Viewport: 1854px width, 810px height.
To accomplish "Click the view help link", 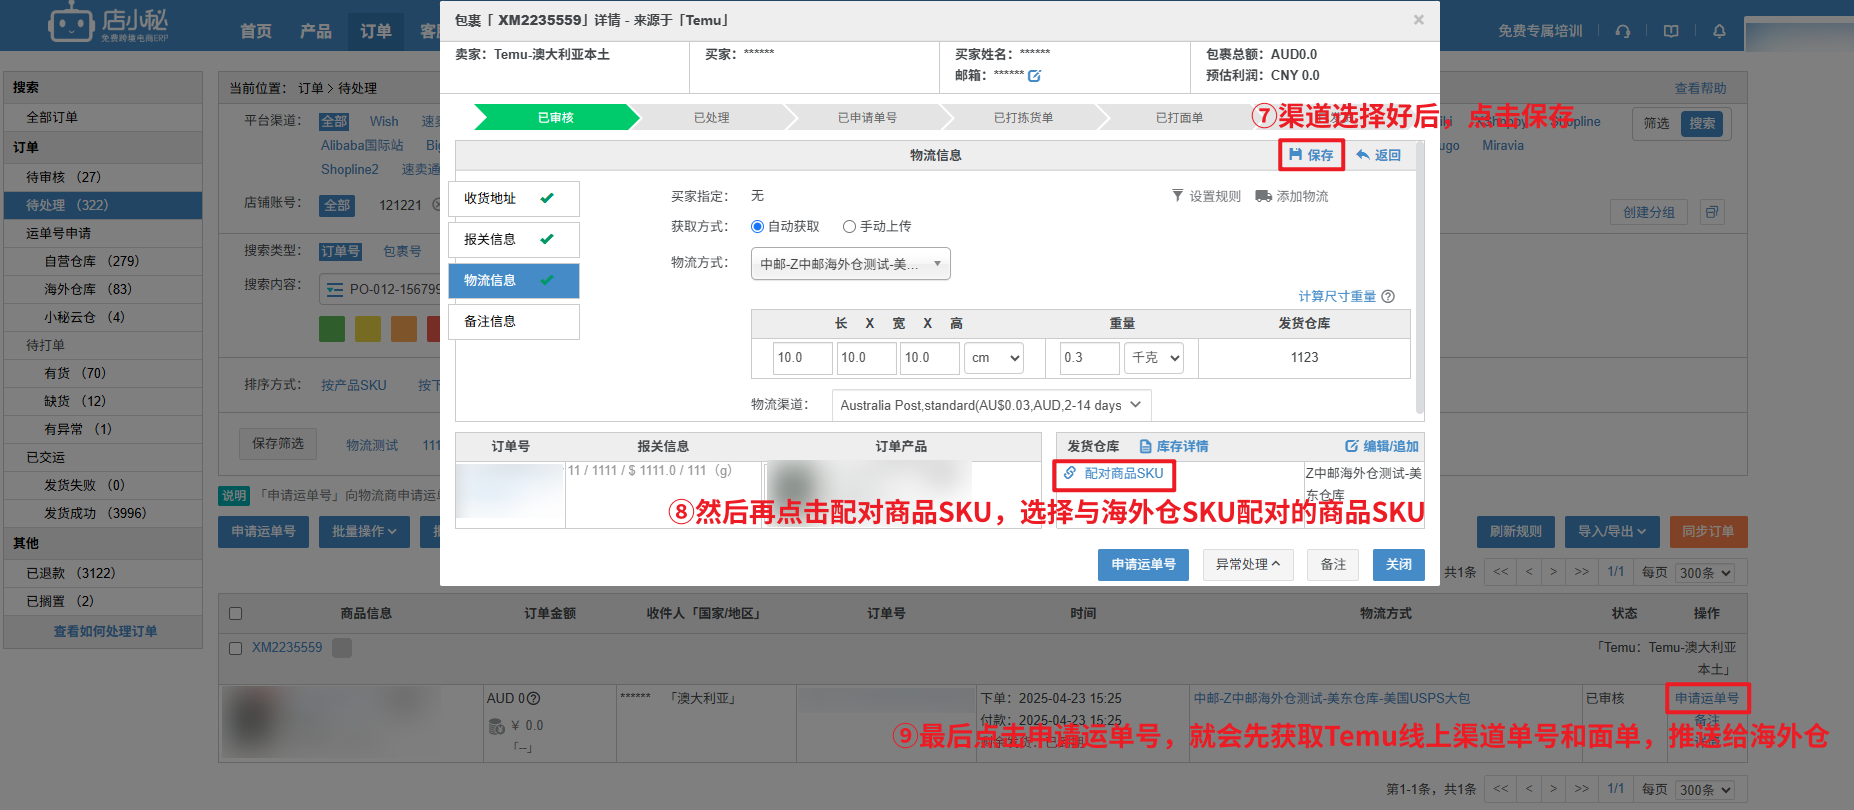I will point(1701,88).
